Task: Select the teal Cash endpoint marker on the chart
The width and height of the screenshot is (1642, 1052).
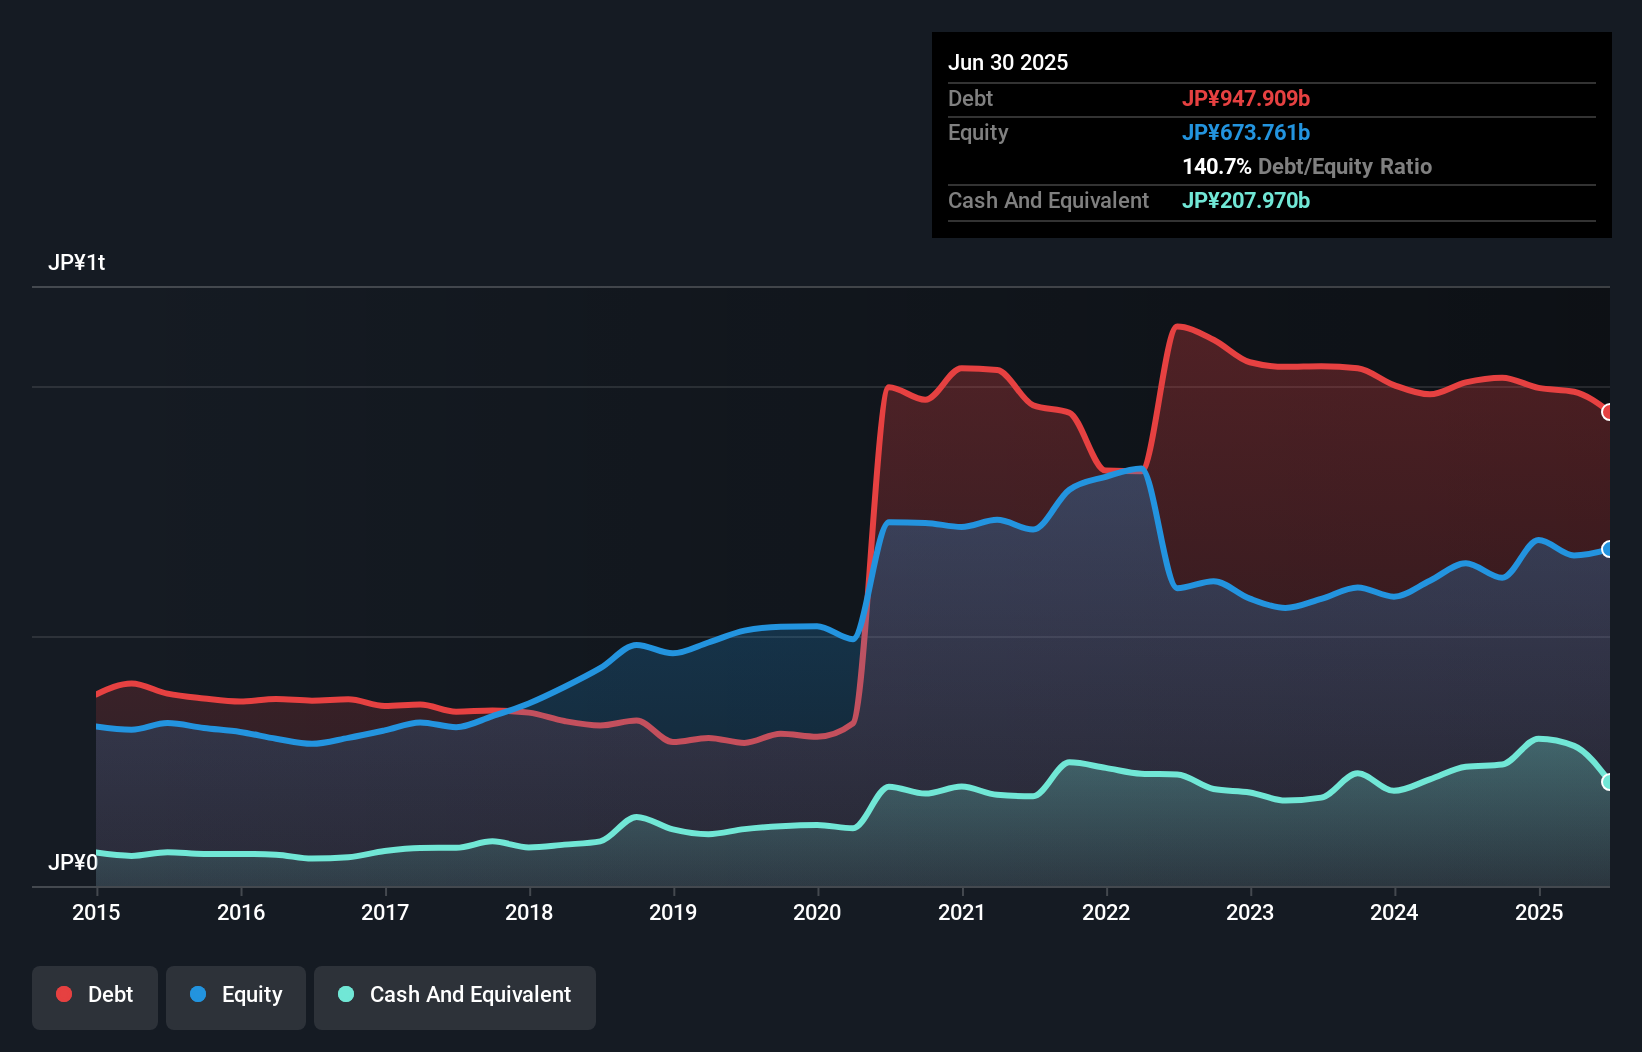Action: tap(1607, 779)
